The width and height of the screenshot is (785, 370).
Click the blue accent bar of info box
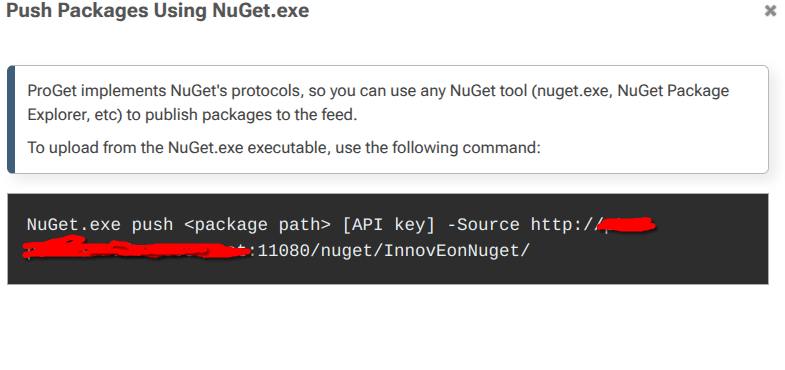click(x=11, y=120)
